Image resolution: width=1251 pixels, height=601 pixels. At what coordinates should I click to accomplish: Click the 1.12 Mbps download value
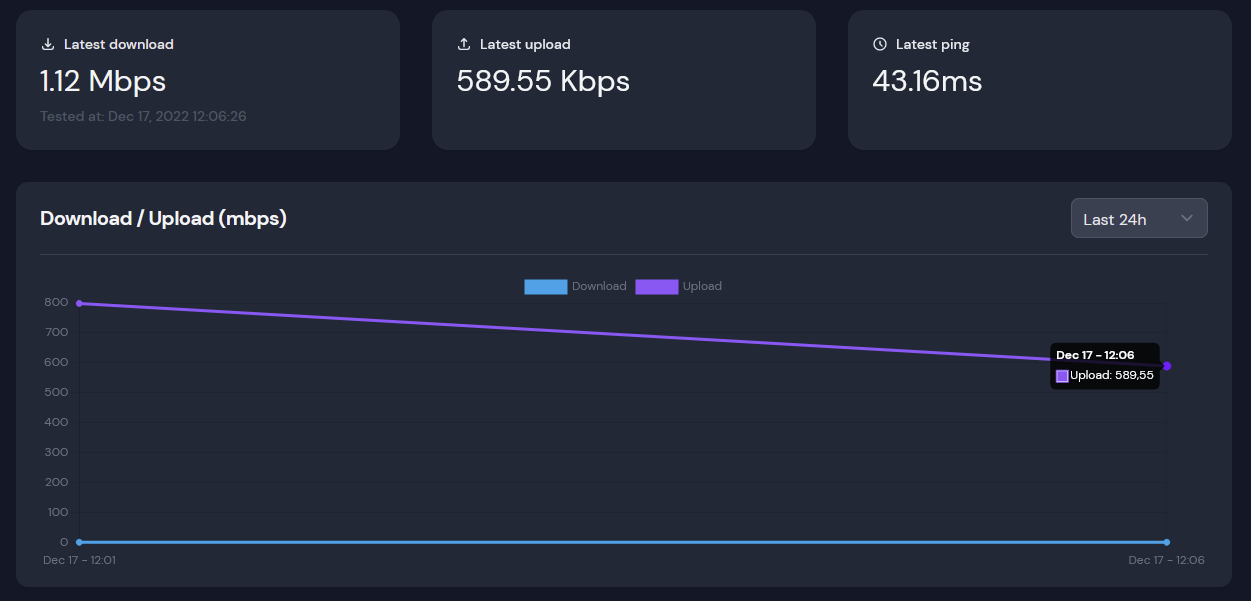coord(101,82)
